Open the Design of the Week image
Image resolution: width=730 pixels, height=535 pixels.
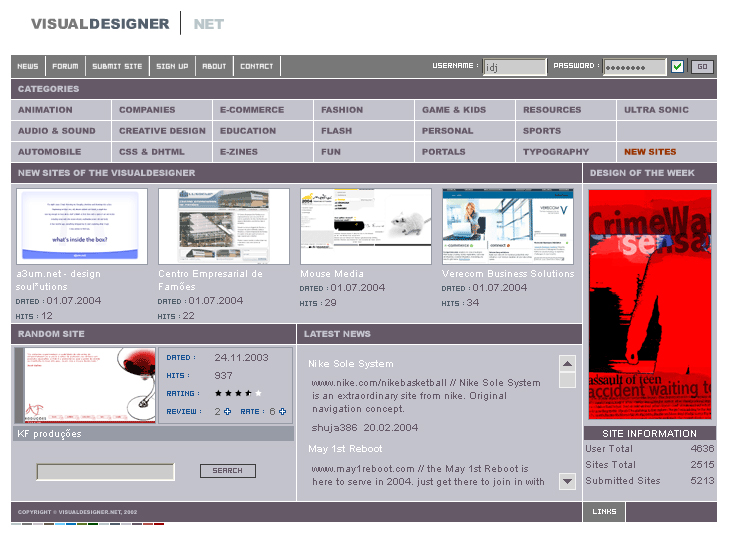pyautogui.click(x=650, y=304)
